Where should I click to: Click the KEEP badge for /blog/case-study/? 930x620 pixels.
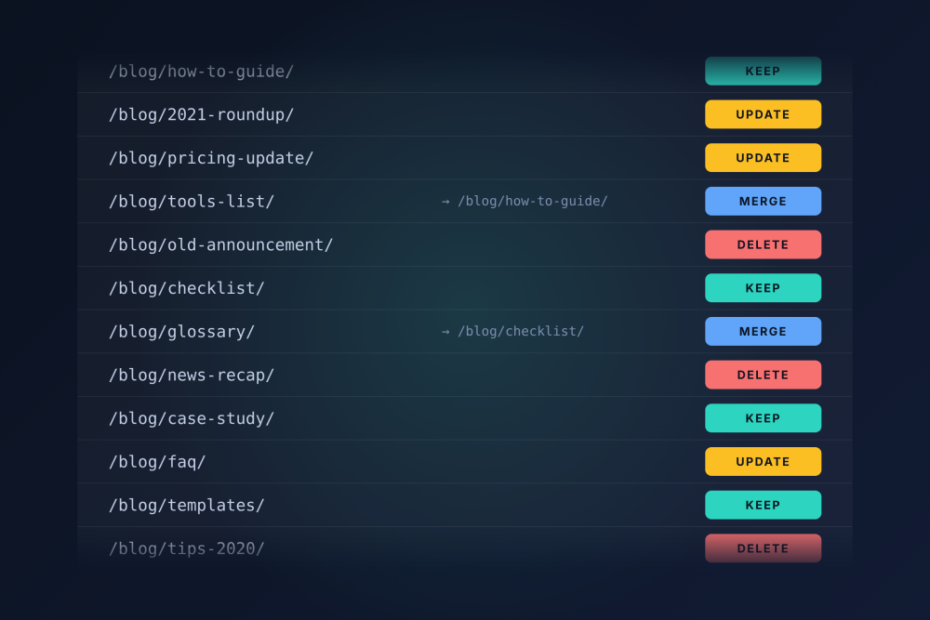click(763, 418)
